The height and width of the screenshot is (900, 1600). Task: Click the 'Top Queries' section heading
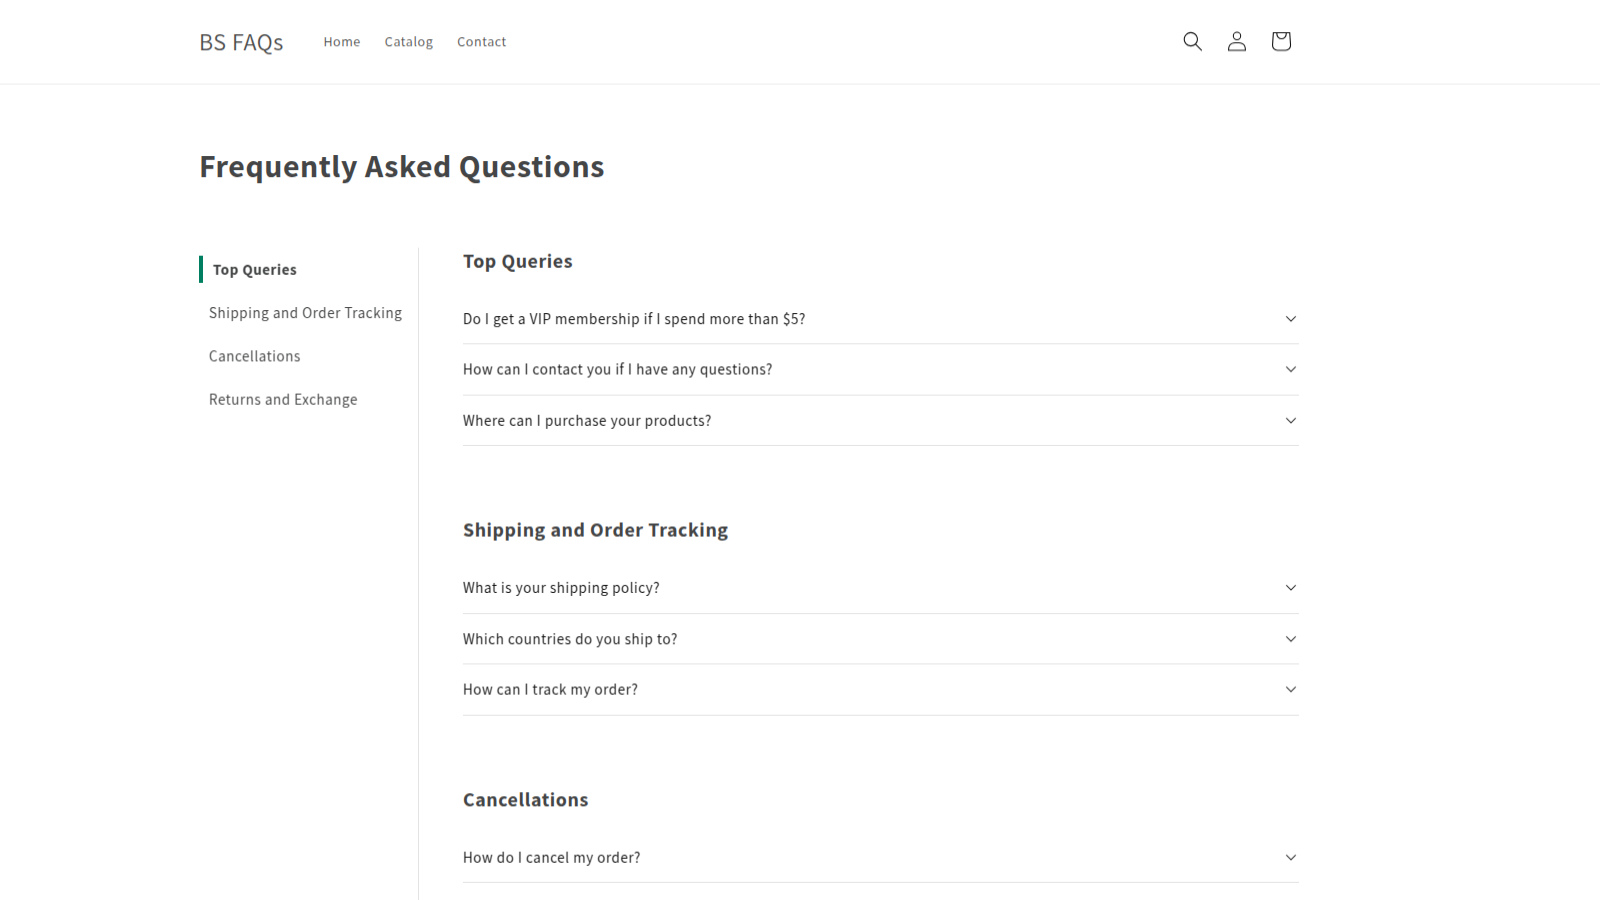click(x=517, y=261)
